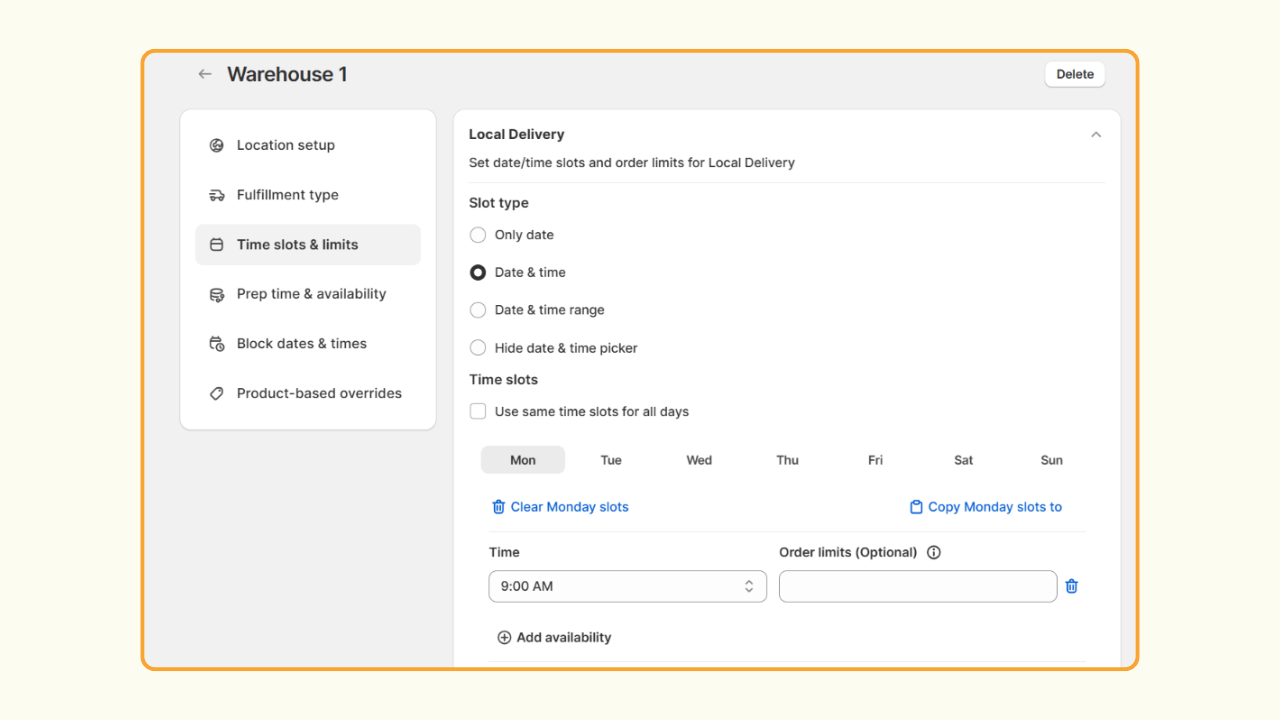This screenshot has height=720, width=1280.
Task: Choose Hide date & time picker option
Action: (x=478, y=348)
